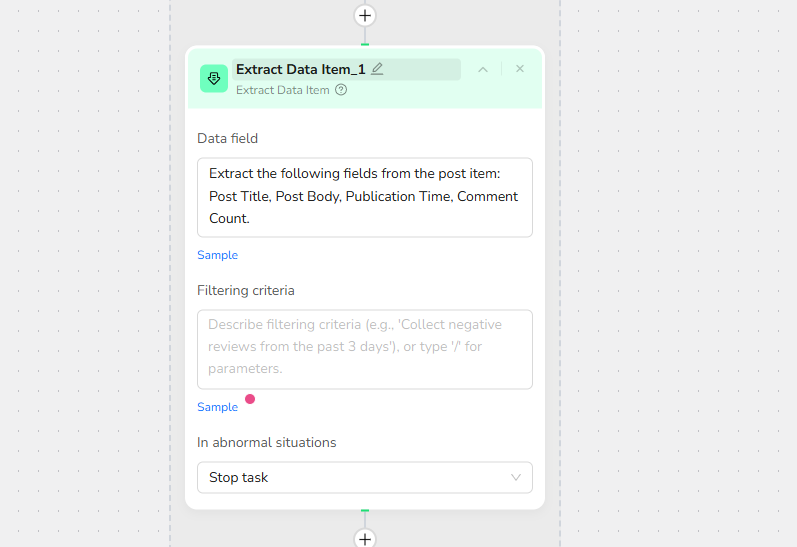Open the Sample link under Data field

click(x=217, y=255)
